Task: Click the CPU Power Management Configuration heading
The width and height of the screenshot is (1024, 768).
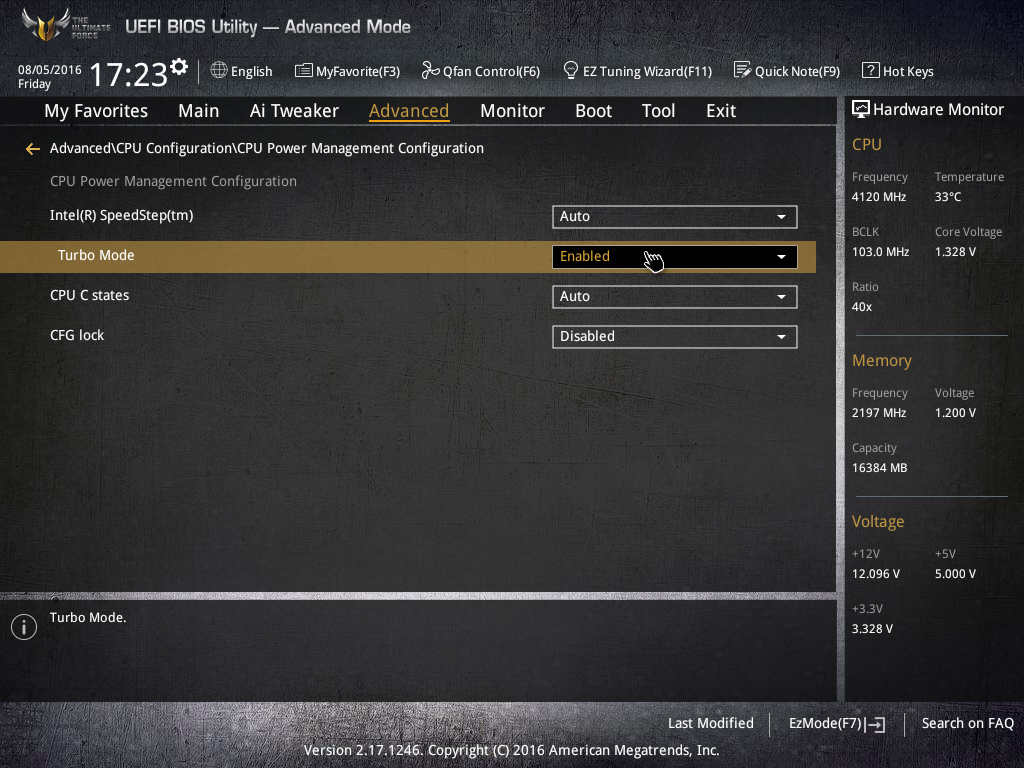Action: pos(173,182)
